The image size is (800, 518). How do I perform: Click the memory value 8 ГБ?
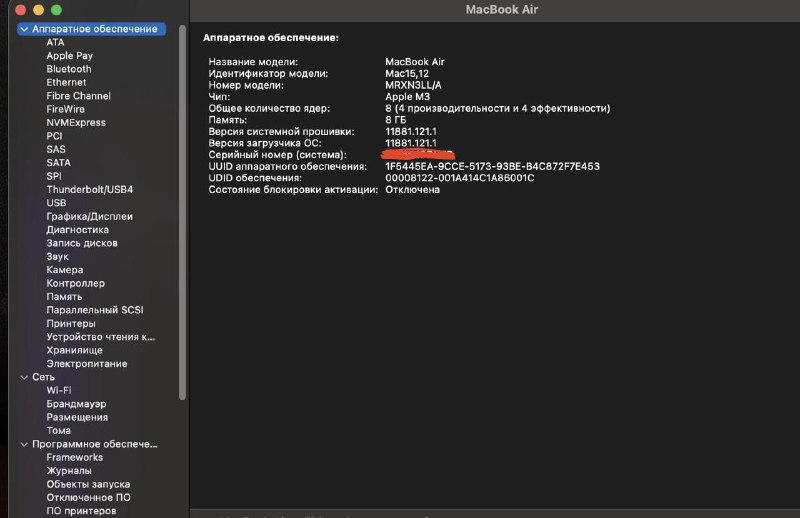click(395, 120)
